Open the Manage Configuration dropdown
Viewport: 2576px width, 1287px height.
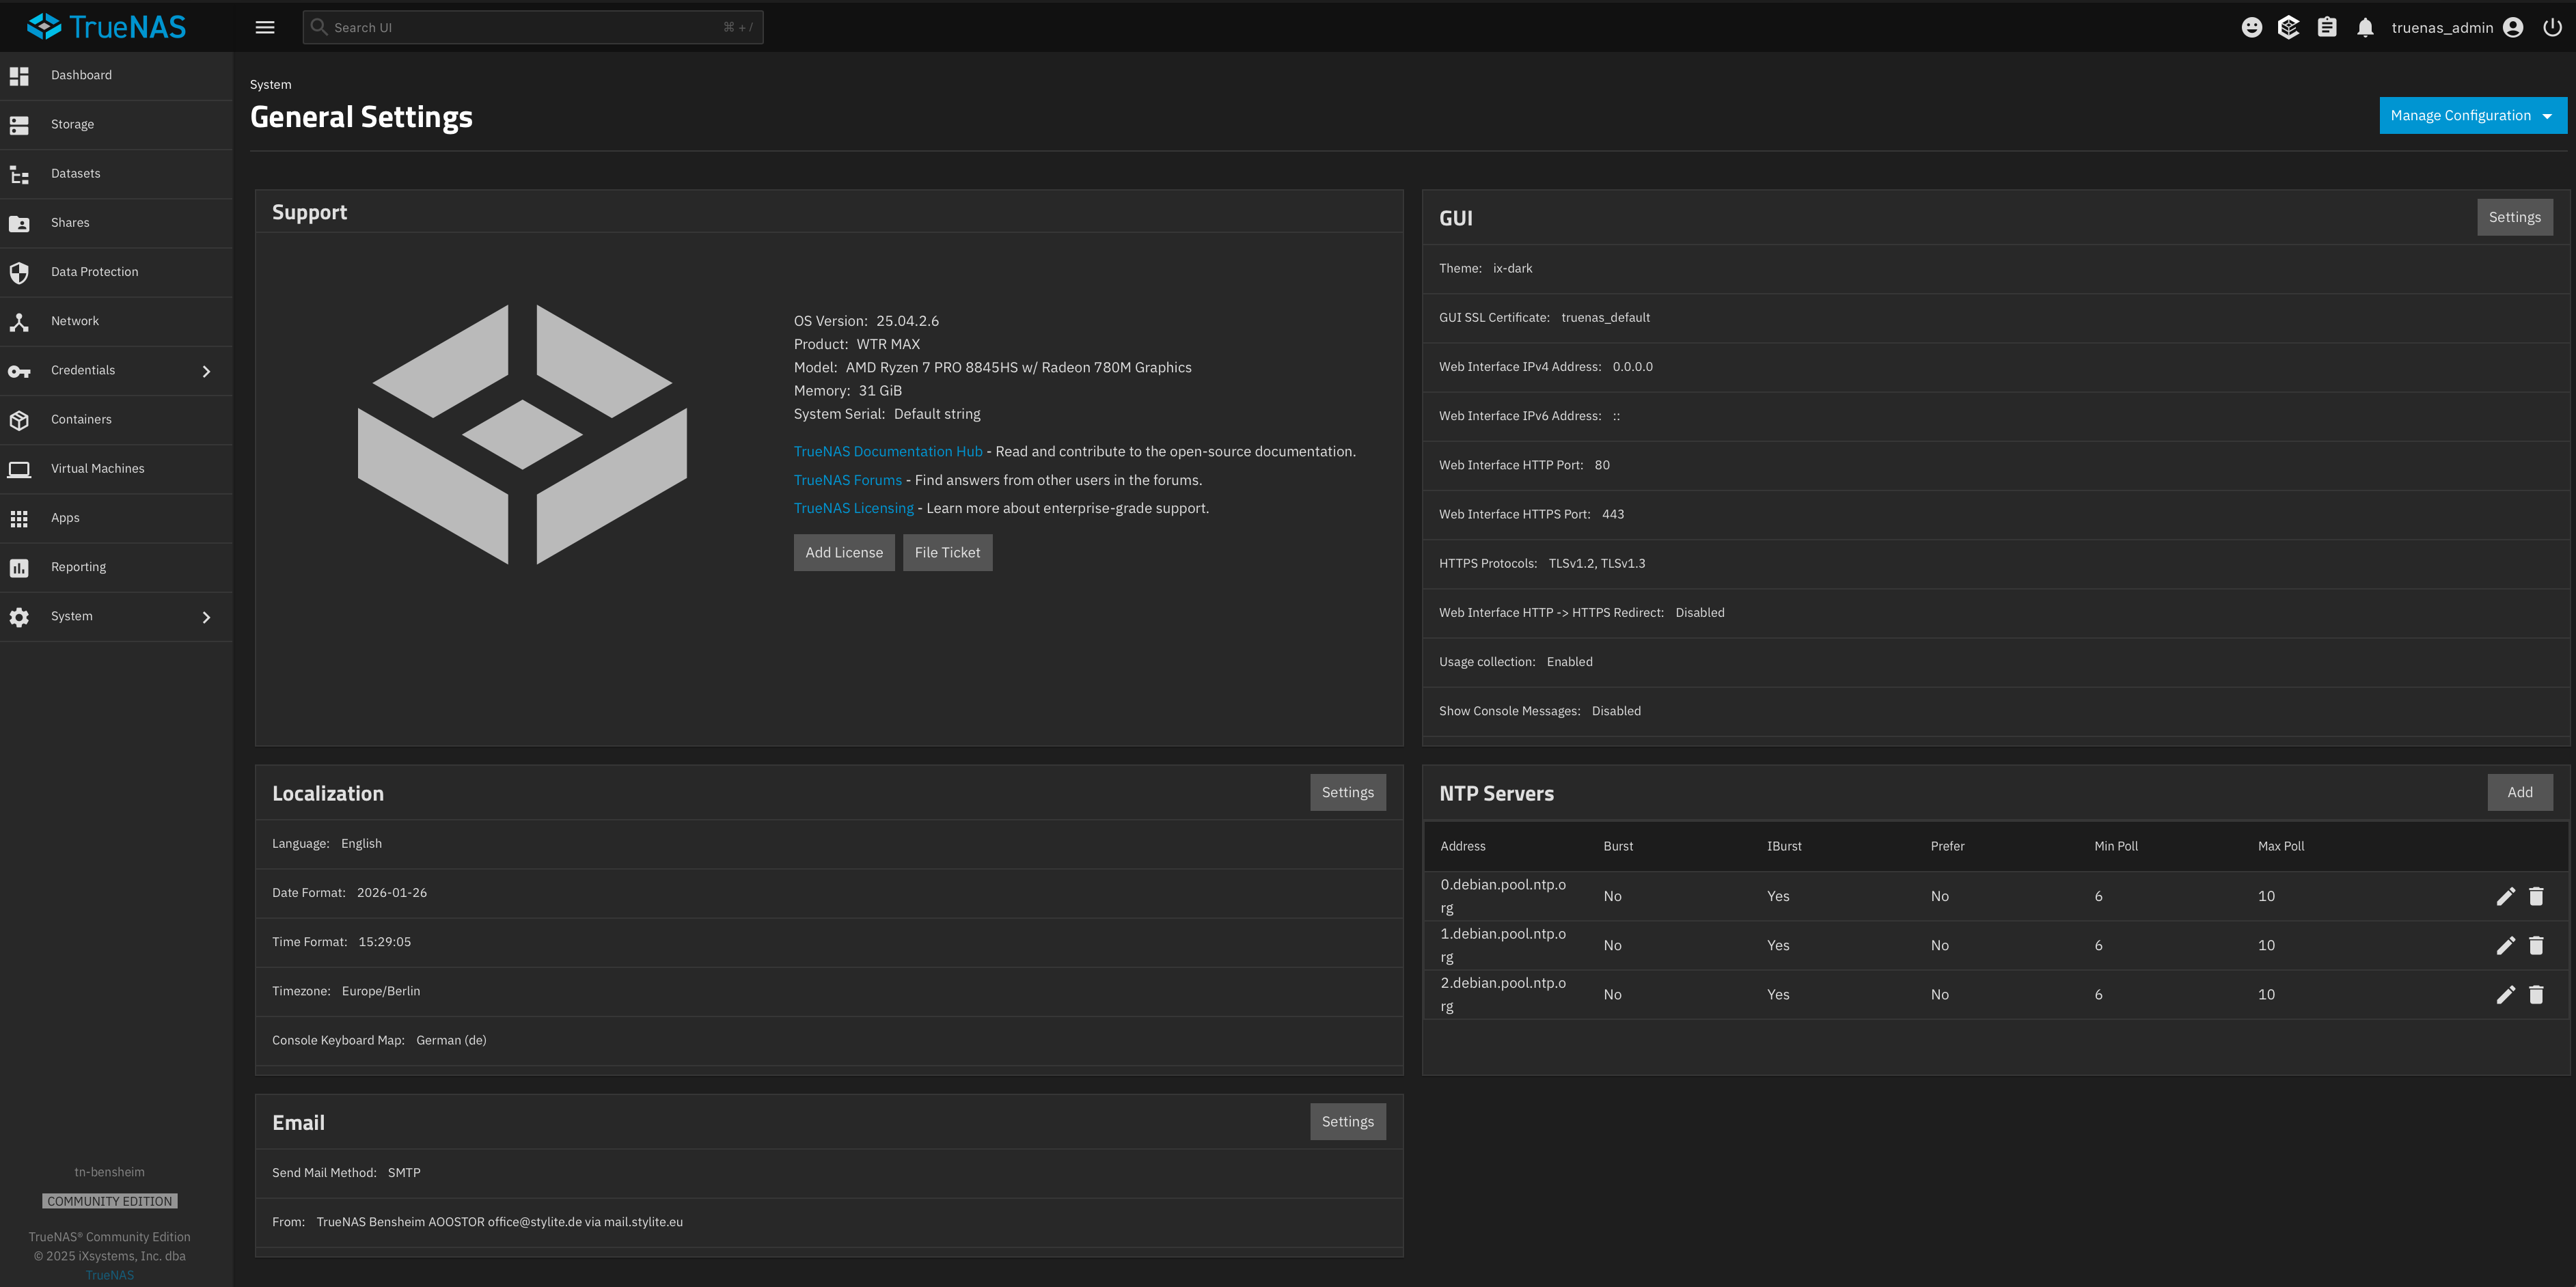point(2472,115)
